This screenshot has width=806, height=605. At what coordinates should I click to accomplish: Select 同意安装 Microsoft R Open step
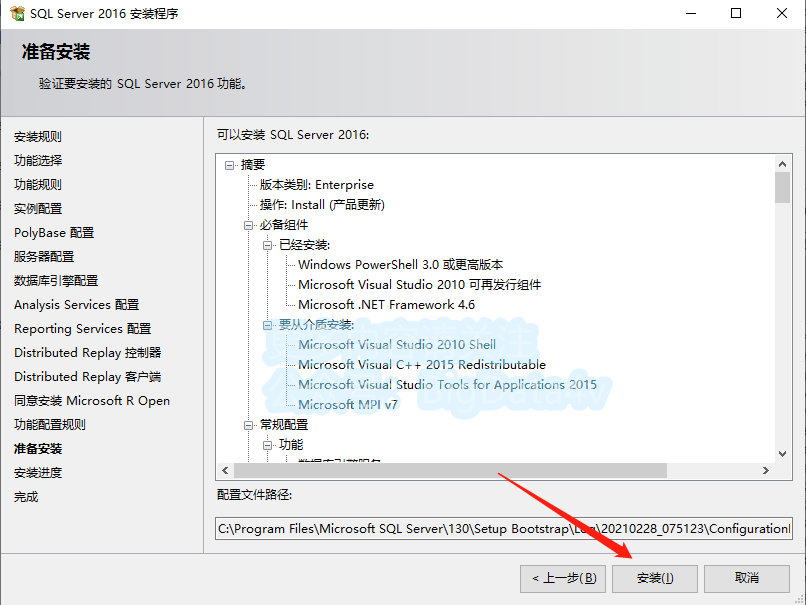coord(92,400)
